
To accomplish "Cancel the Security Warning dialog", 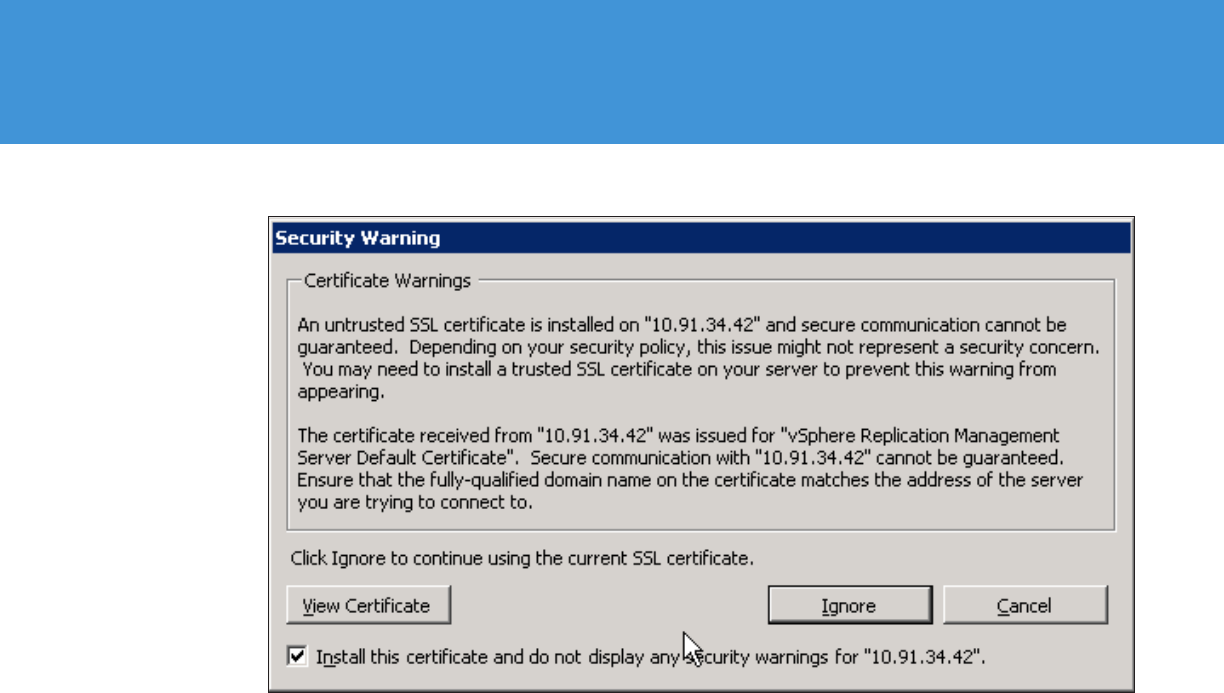I will click(x=1024, y=606).
